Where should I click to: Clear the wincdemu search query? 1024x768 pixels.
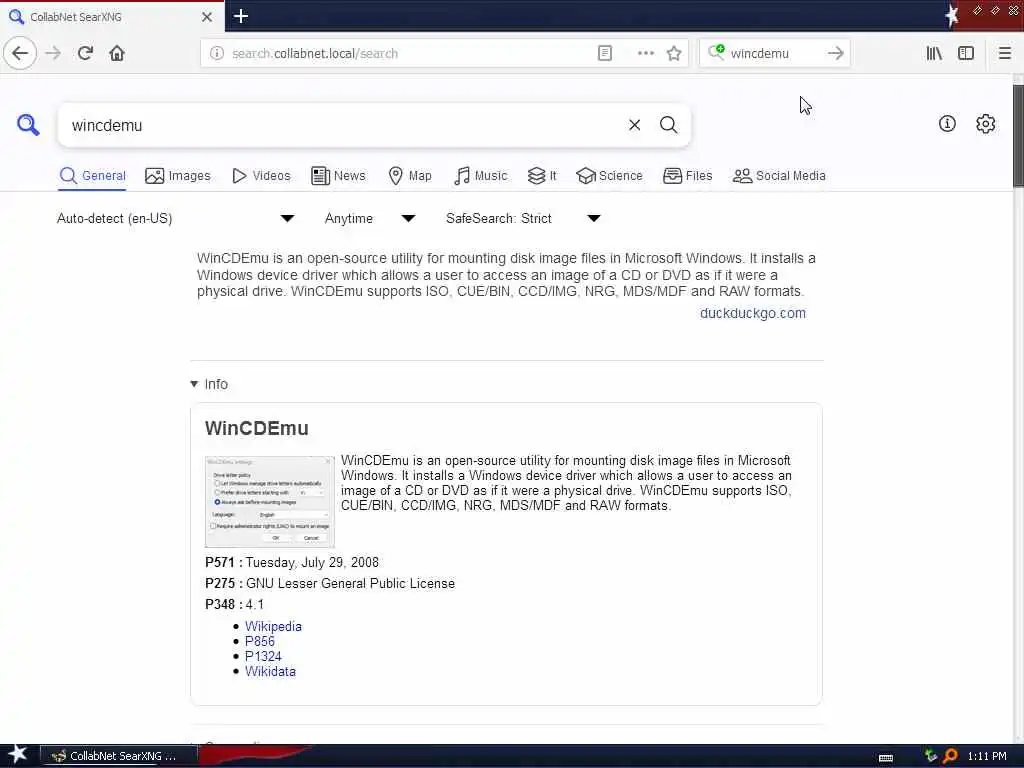click(634, 125)
